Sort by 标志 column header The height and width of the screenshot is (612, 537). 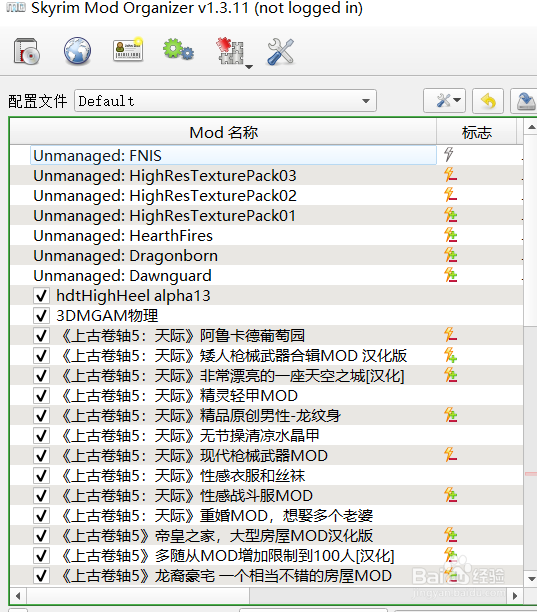click(477, 132)
